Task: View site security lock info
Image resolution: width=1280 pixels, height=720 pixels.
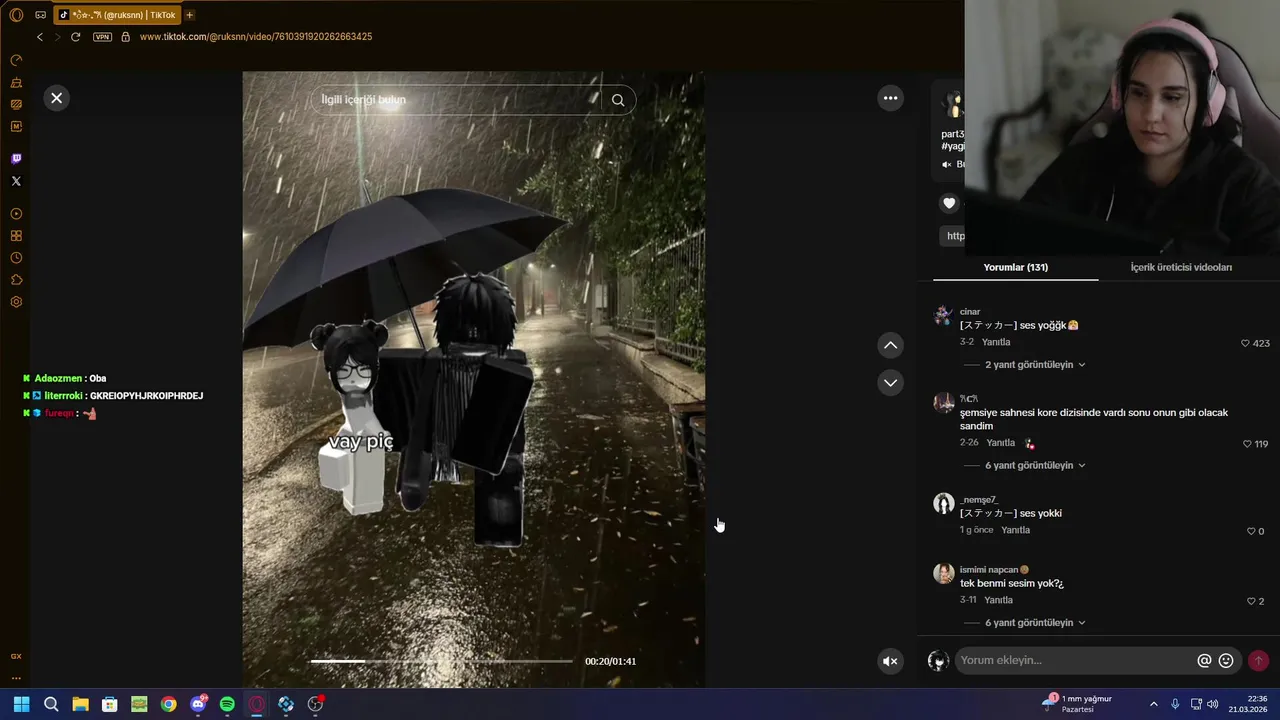Action: pyautogui.click(x=125, y=37)
